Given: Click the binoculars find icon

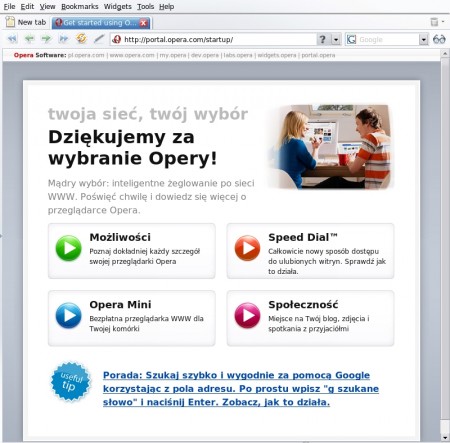Looking at the screenshot, I should pyautogui.click(x=439, y=39).
